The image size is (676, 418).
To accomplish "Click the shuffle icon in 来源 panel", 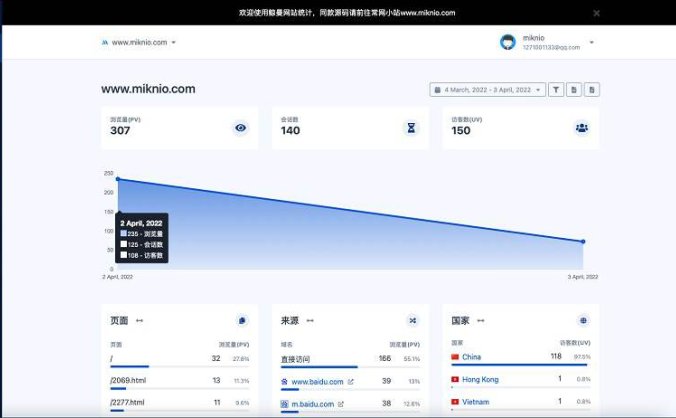I will pos(412,321).
